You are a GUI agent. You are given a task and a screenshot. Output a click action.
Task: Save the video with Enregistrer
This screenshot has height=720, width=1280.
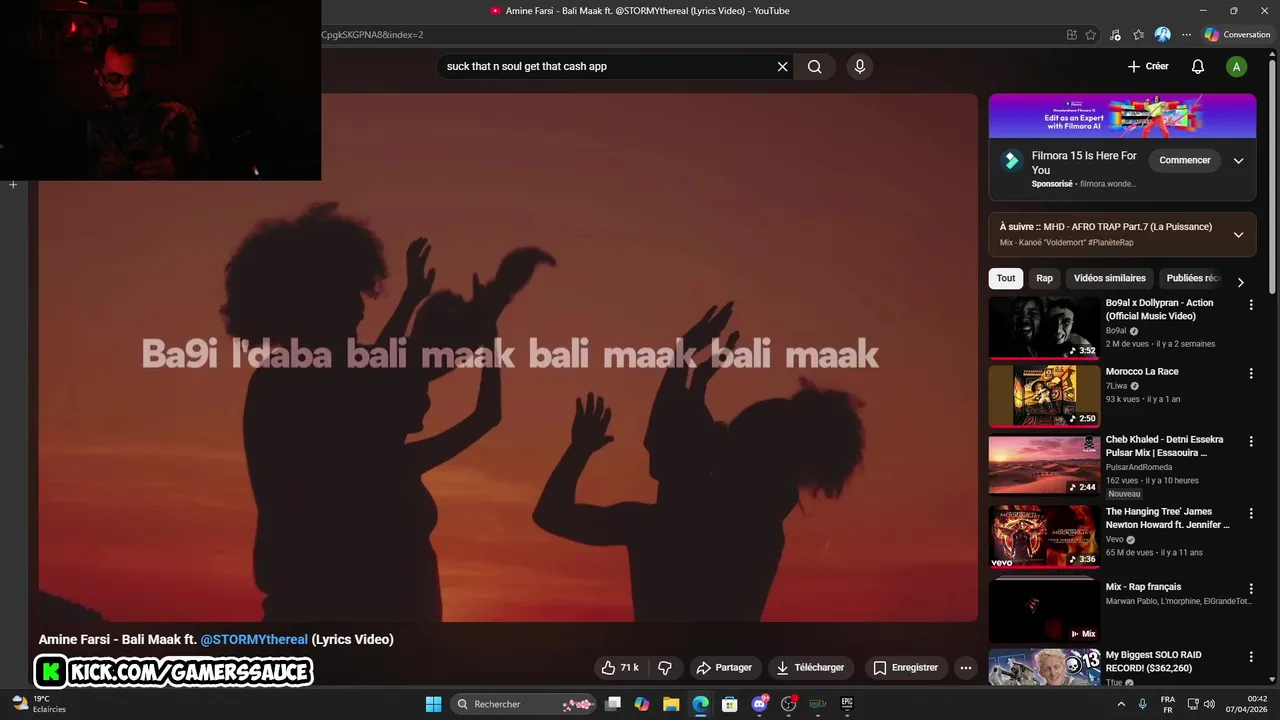905,668
